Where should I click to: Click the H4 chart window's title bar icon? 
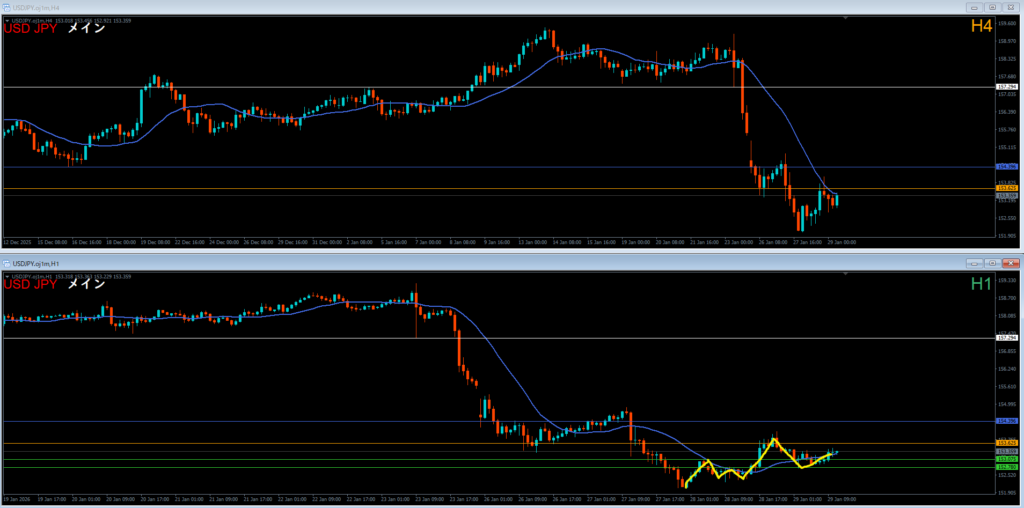point(7,6)
